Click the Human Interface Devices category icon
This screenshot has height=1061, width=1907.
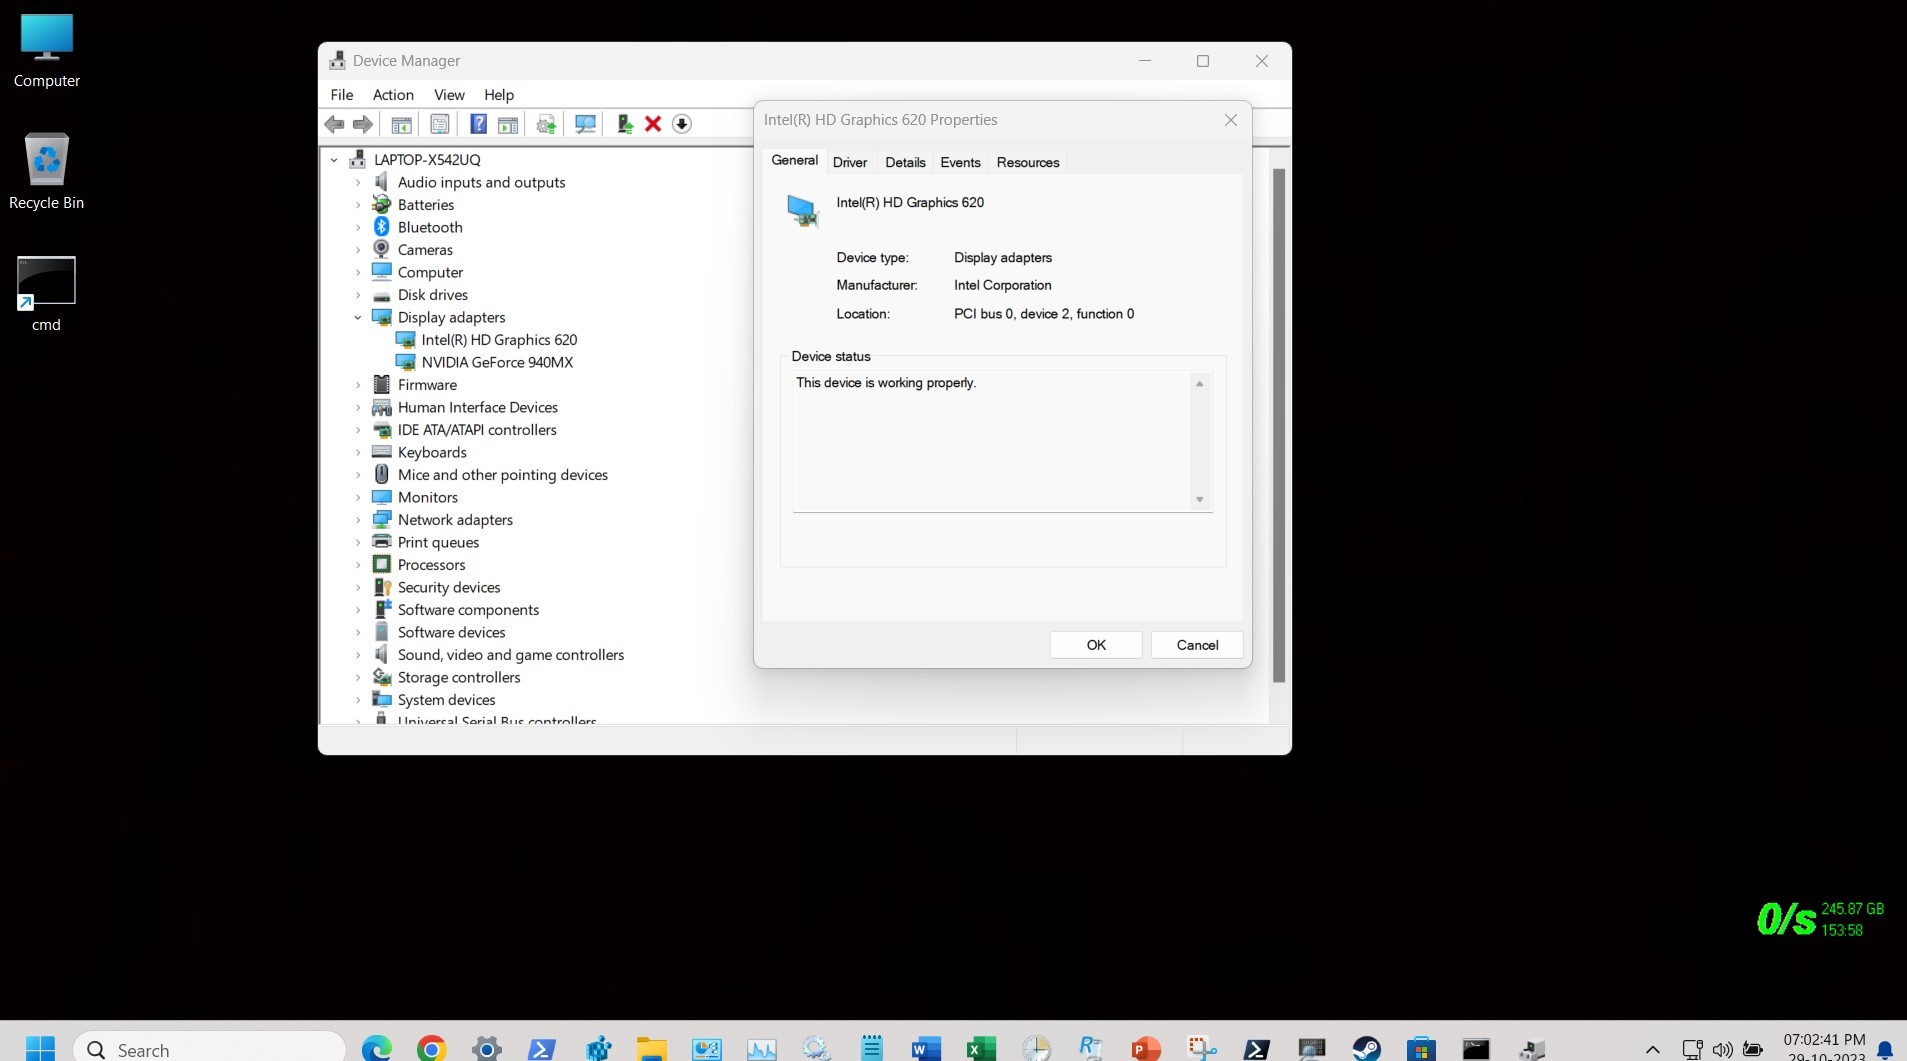tap(381, 407)
